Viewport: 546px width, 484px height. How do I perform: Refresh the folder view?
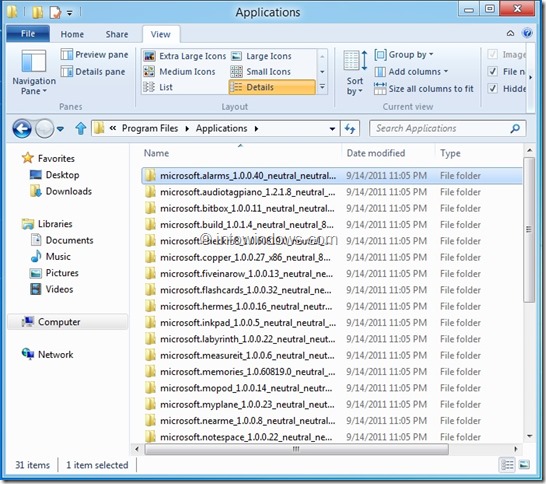(350, 129)
